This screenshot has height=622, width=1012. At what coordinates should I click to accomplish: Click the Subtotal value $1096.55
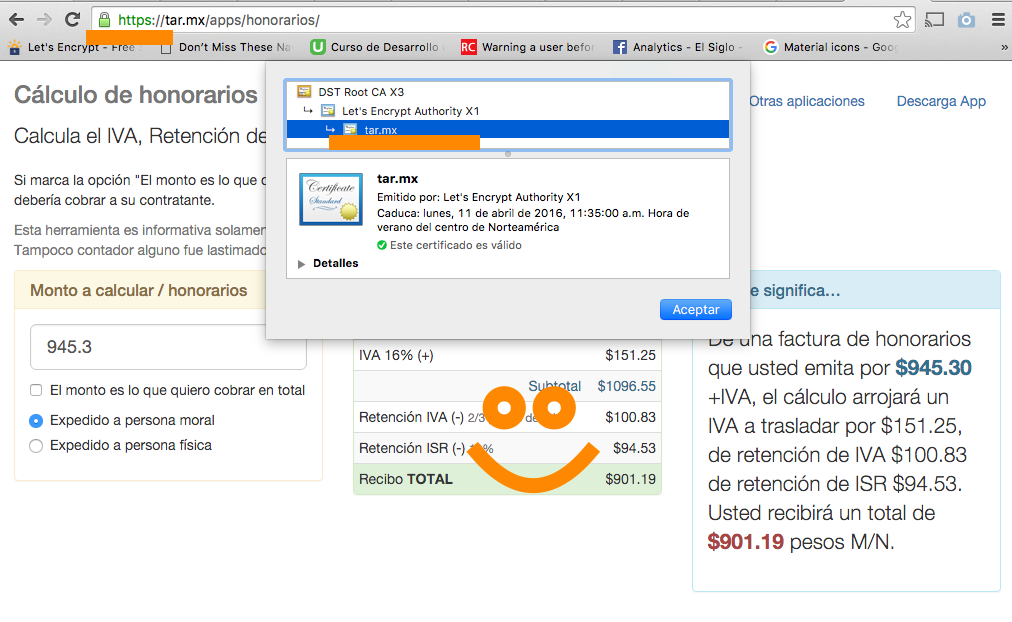coord(627,386)
